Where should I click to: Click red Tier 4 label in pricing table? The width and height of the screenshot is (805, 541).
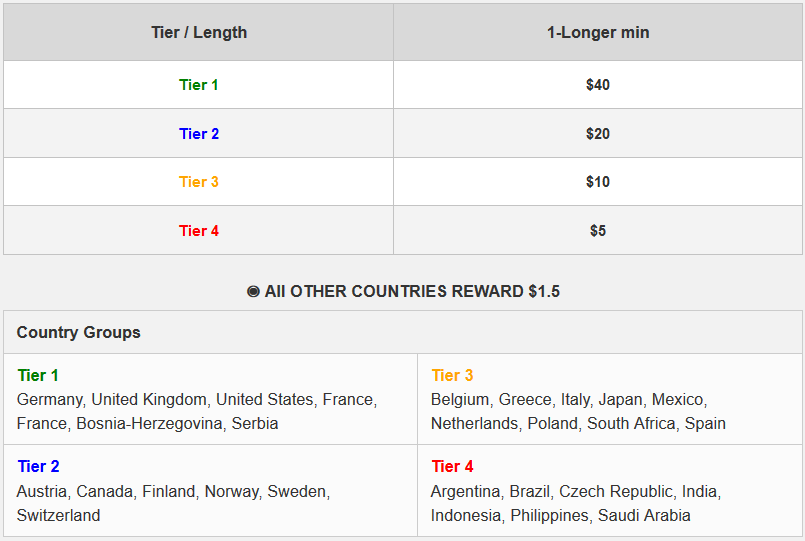tap(199, 231)
